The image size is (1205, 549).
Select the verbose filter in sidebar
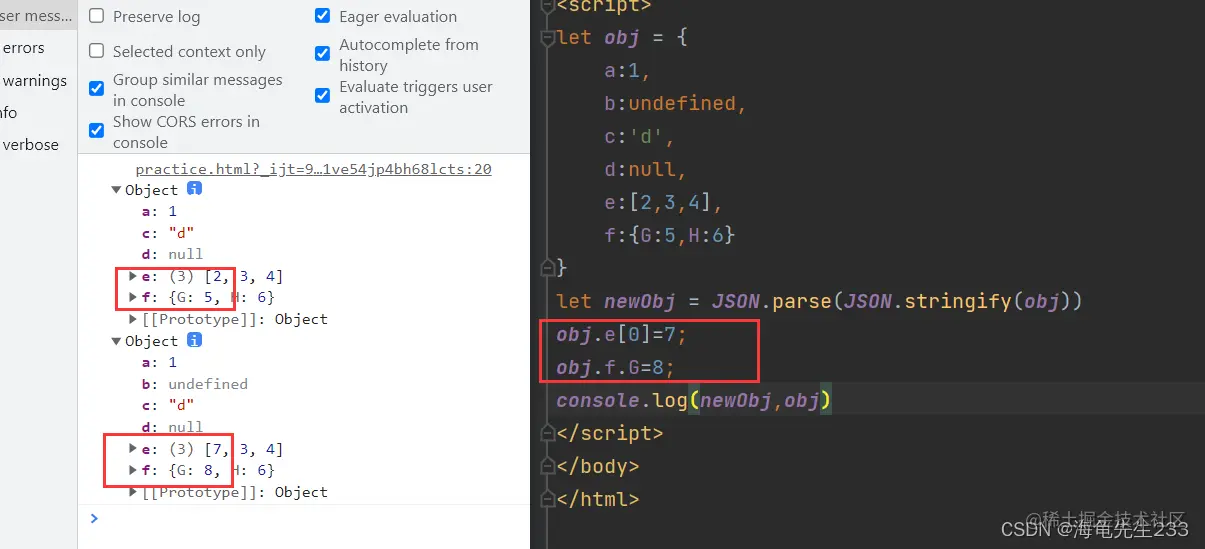pyautogui.click(x=38, y=144)
